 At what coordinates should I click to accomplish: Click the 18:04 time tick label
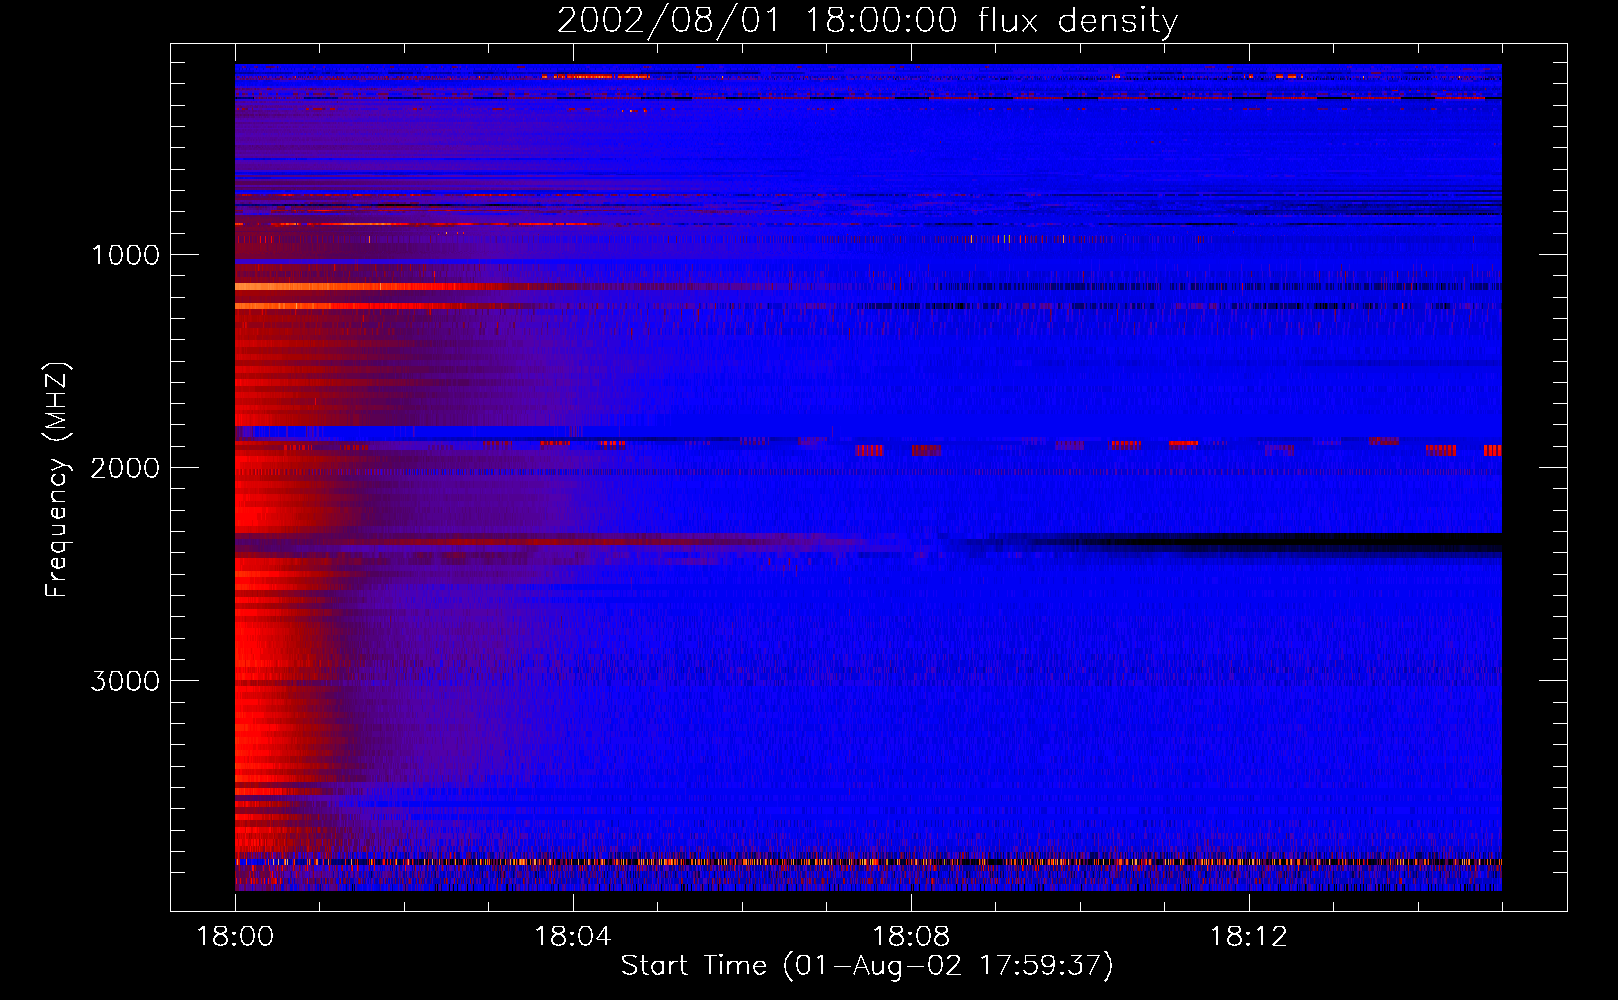(573, 937)
